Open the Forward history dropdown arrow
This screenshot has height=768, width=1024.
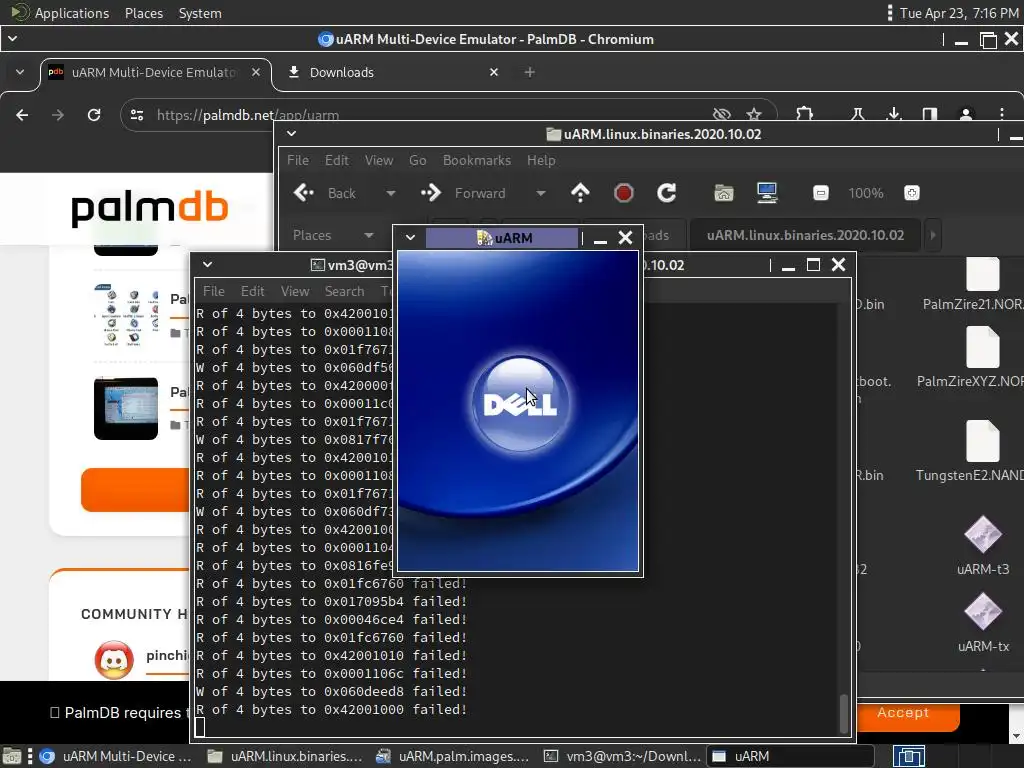coord(540,193)
